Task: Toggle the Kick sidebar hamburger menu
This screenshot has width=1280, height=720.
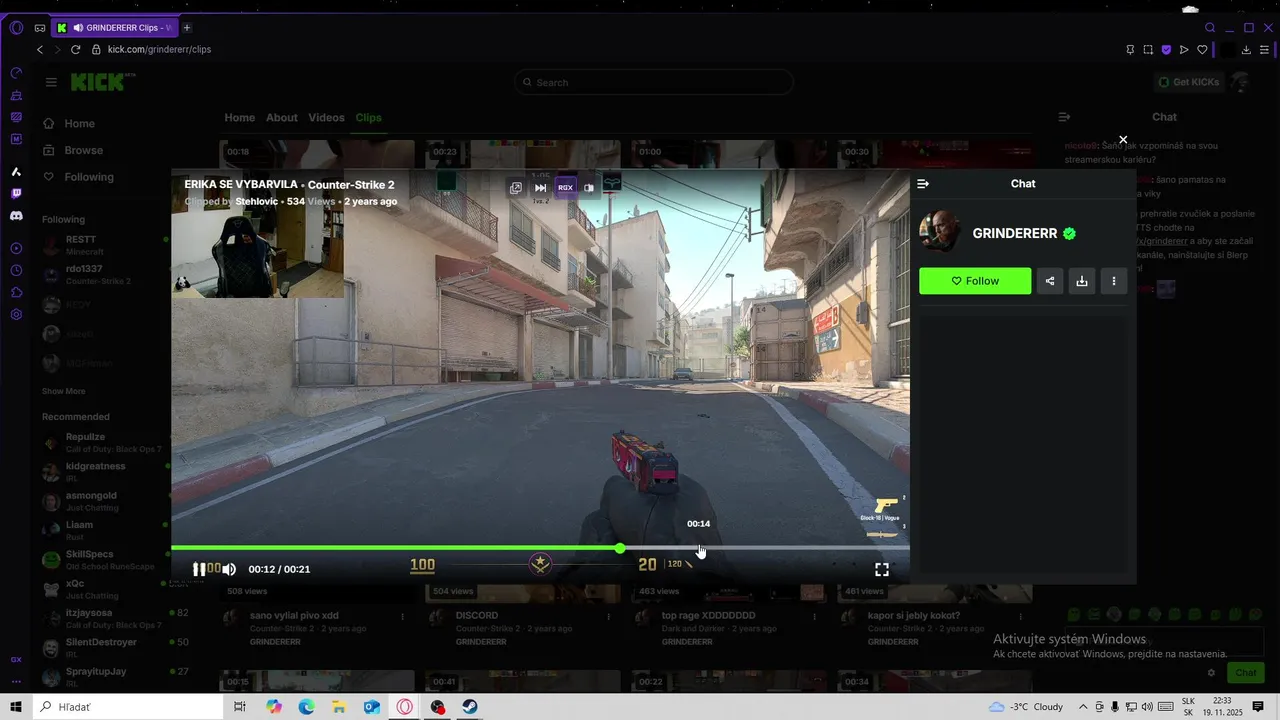Action: 51,82
